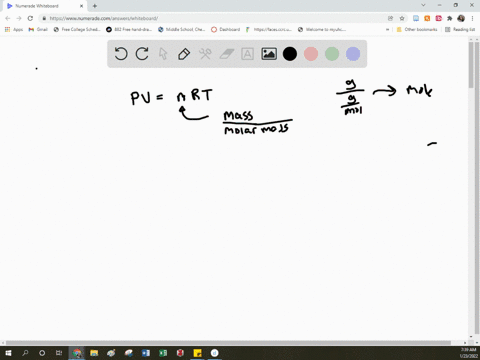The image size is (480, 360).
Task: Open the https://faces.ccrc bookmark
Action: point(269,29)
